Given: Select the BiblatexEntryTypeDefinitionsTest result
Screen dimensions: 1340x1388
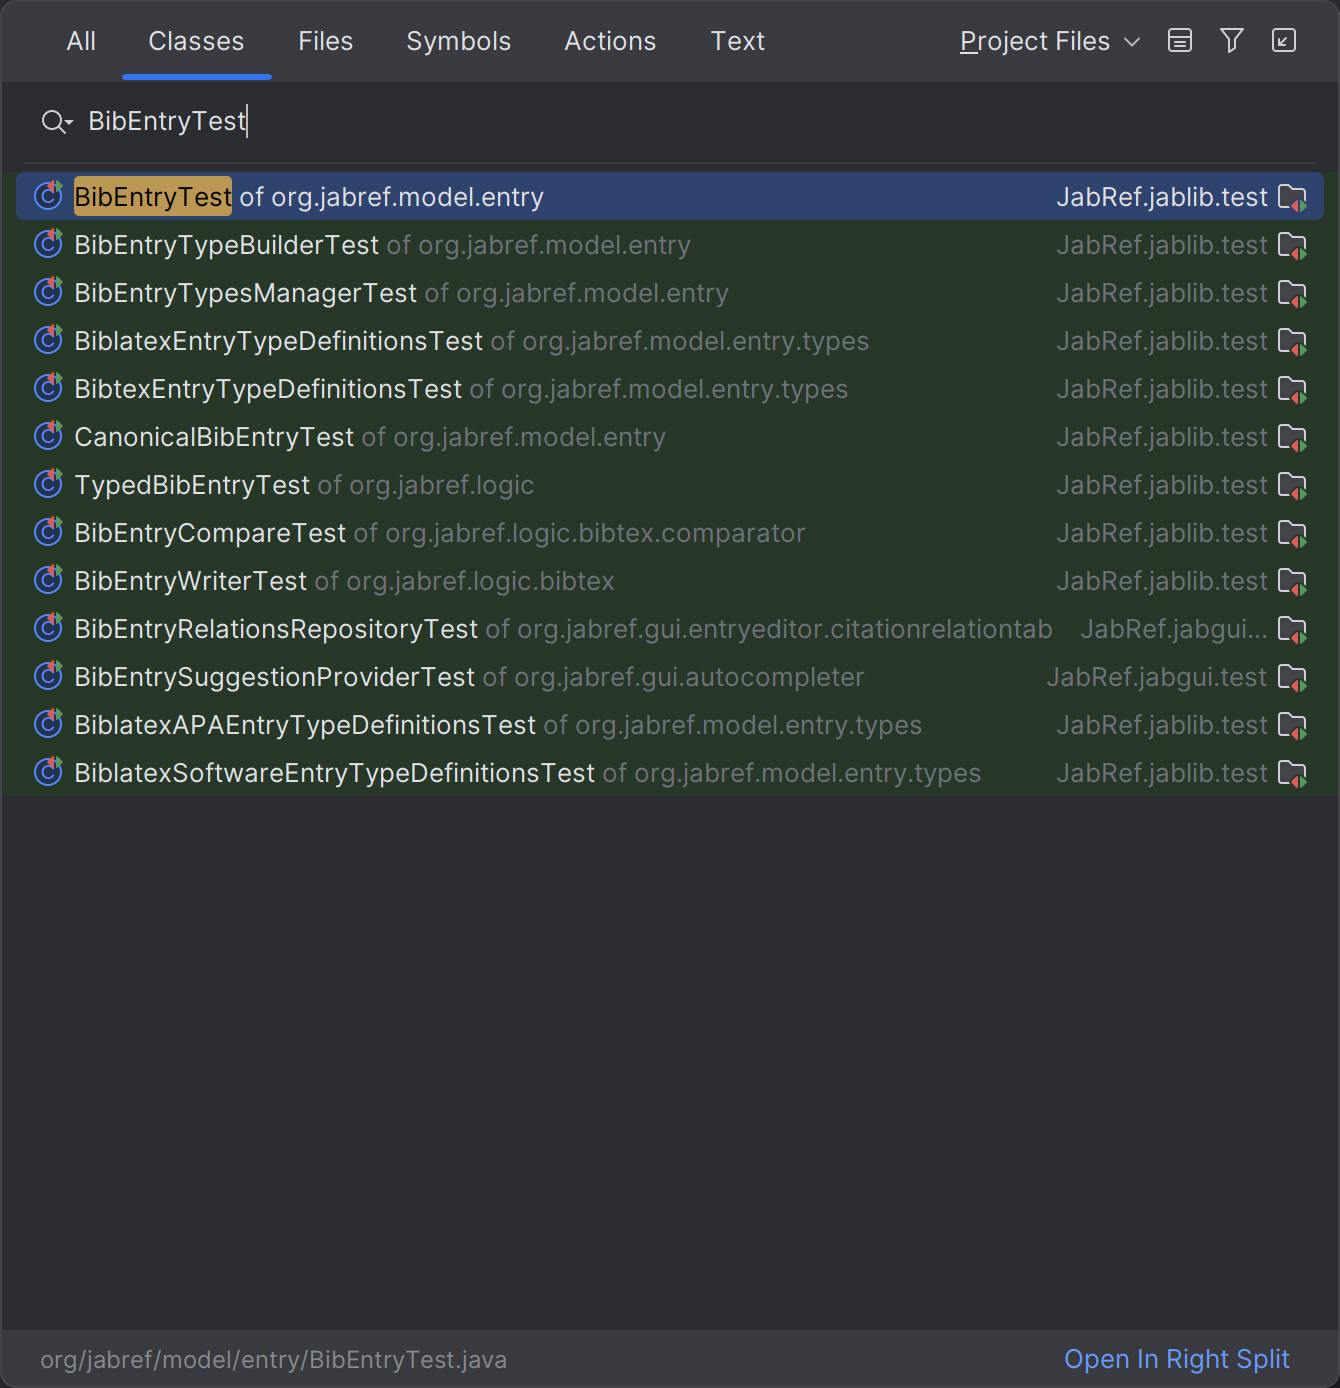Looking at the screenshot, I should click(670, 341).
